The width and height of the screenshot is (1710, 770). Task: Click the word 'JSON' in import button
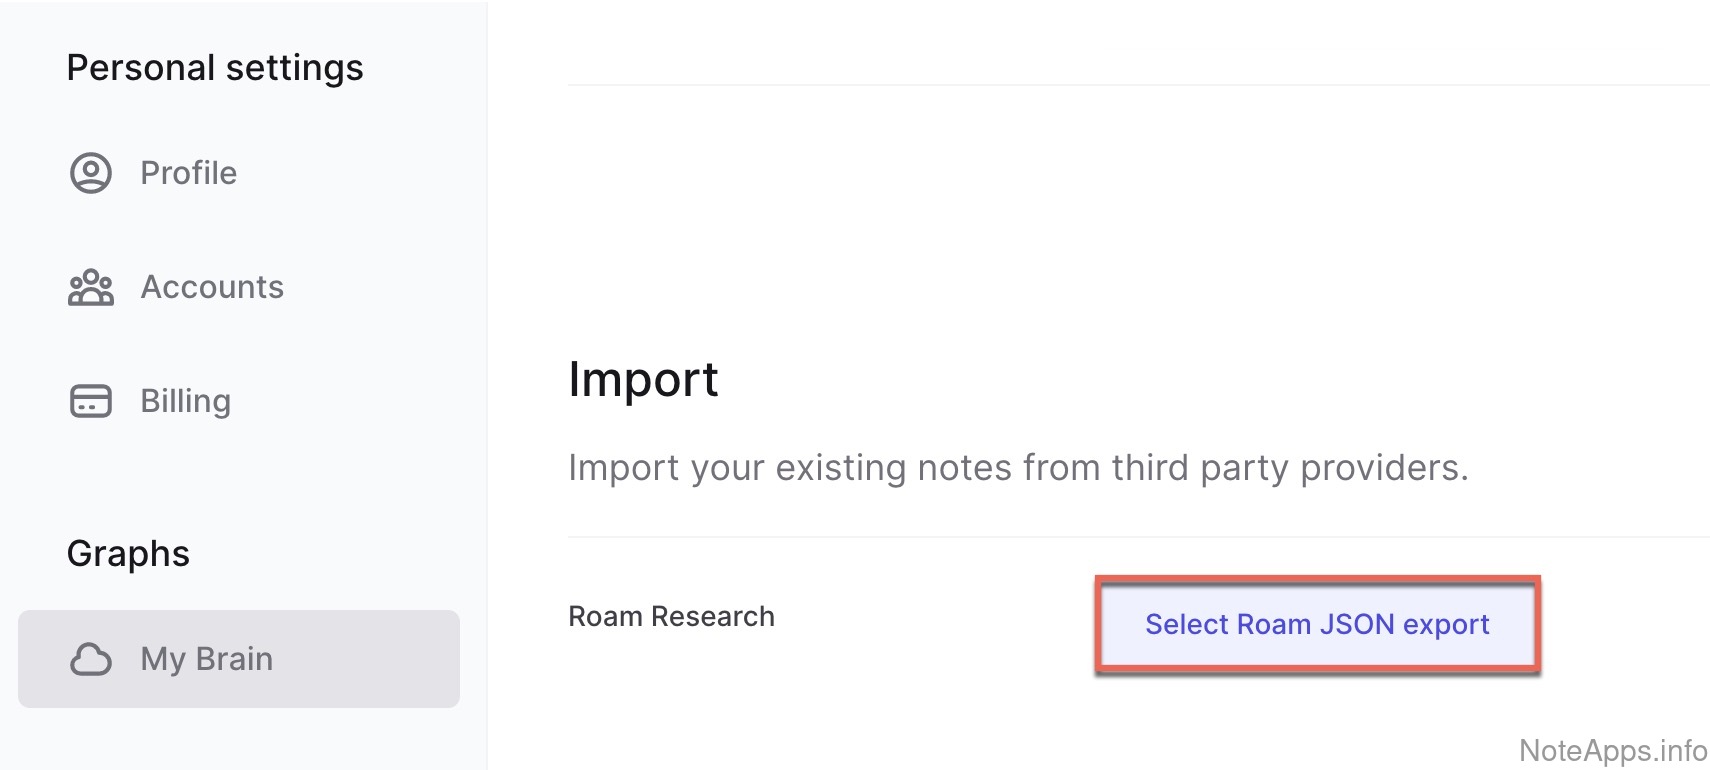coord(1356,624)
